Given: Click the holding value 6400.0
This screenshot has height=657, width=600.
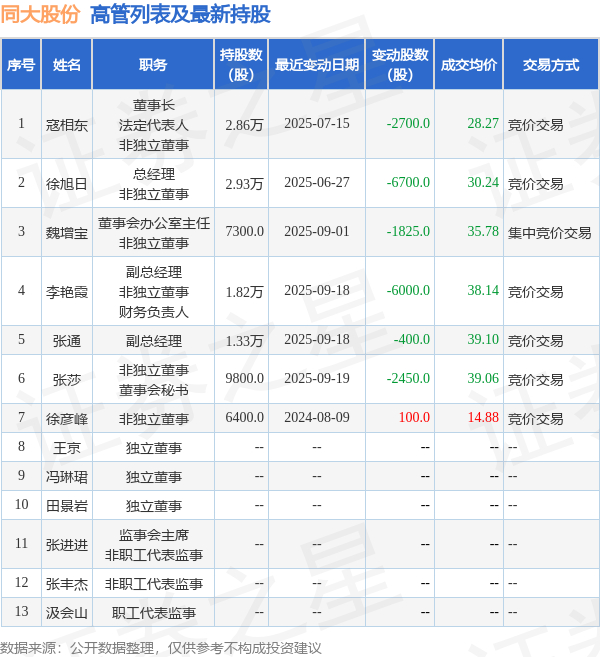Looking at the screenshot, I should (244, 417).
